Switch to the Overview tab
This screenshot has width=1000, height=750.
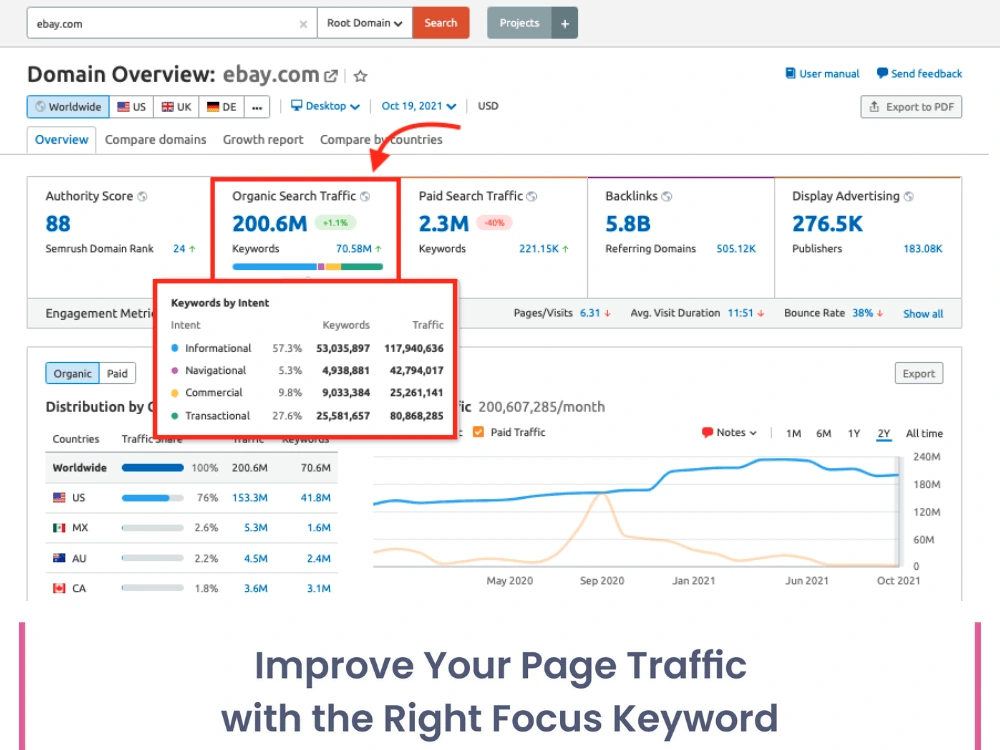(x=61, y=140)
